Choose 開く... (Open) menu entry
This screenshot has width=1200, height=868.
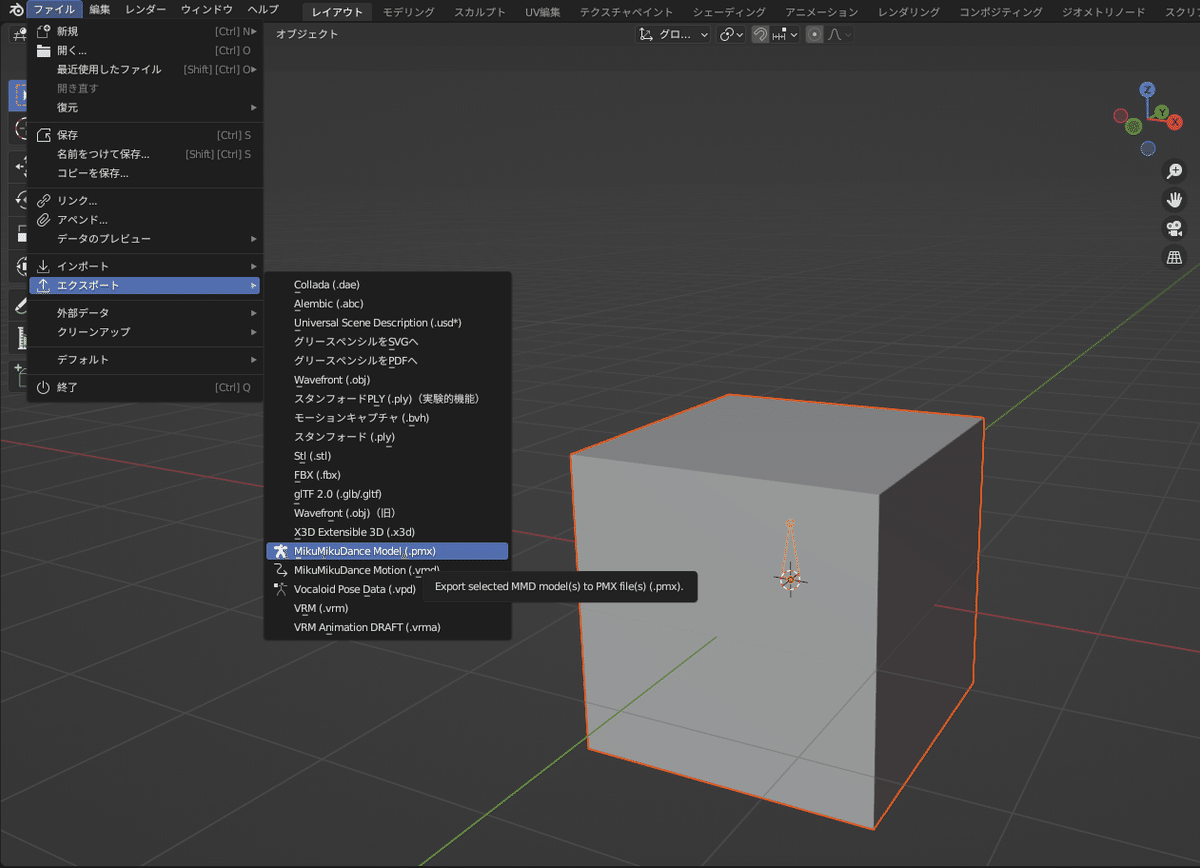pyautogui.click(x=145, y=50)
